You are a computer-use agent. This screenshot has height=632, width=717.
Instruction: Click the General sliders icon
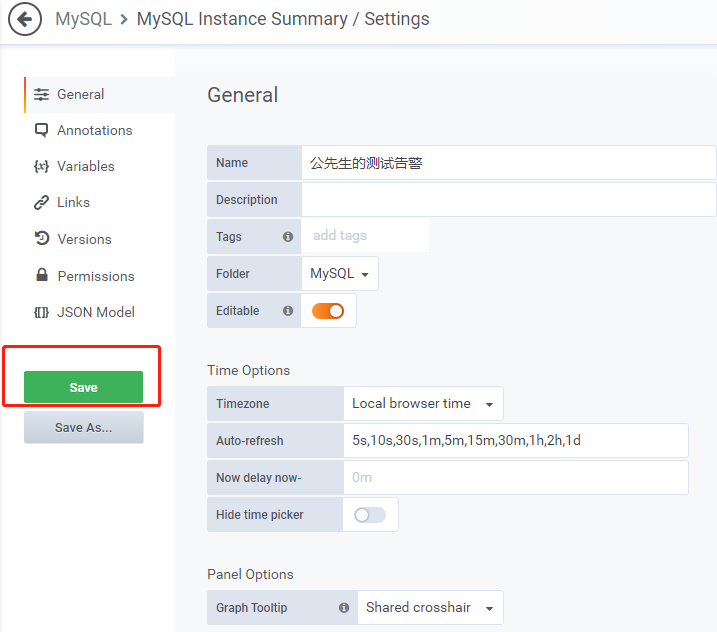point(41,94)
